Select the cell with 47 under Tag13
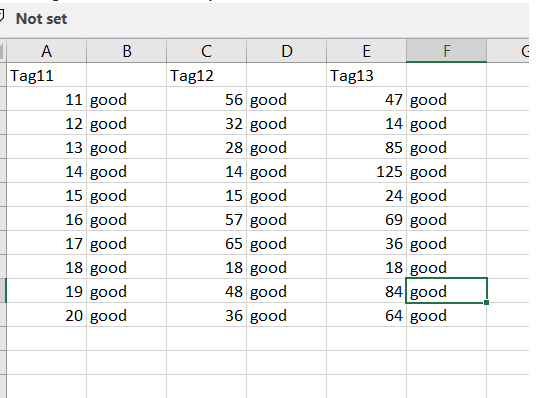 tap(366, 99)
